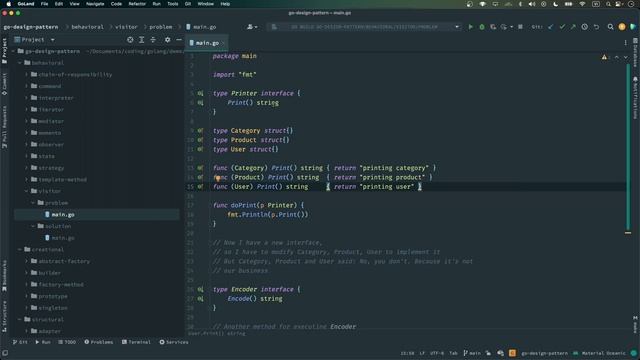Open the orange user avatar icon in the toolbar
This screenshot has width=640, height=360.
(x=622, y=27)
